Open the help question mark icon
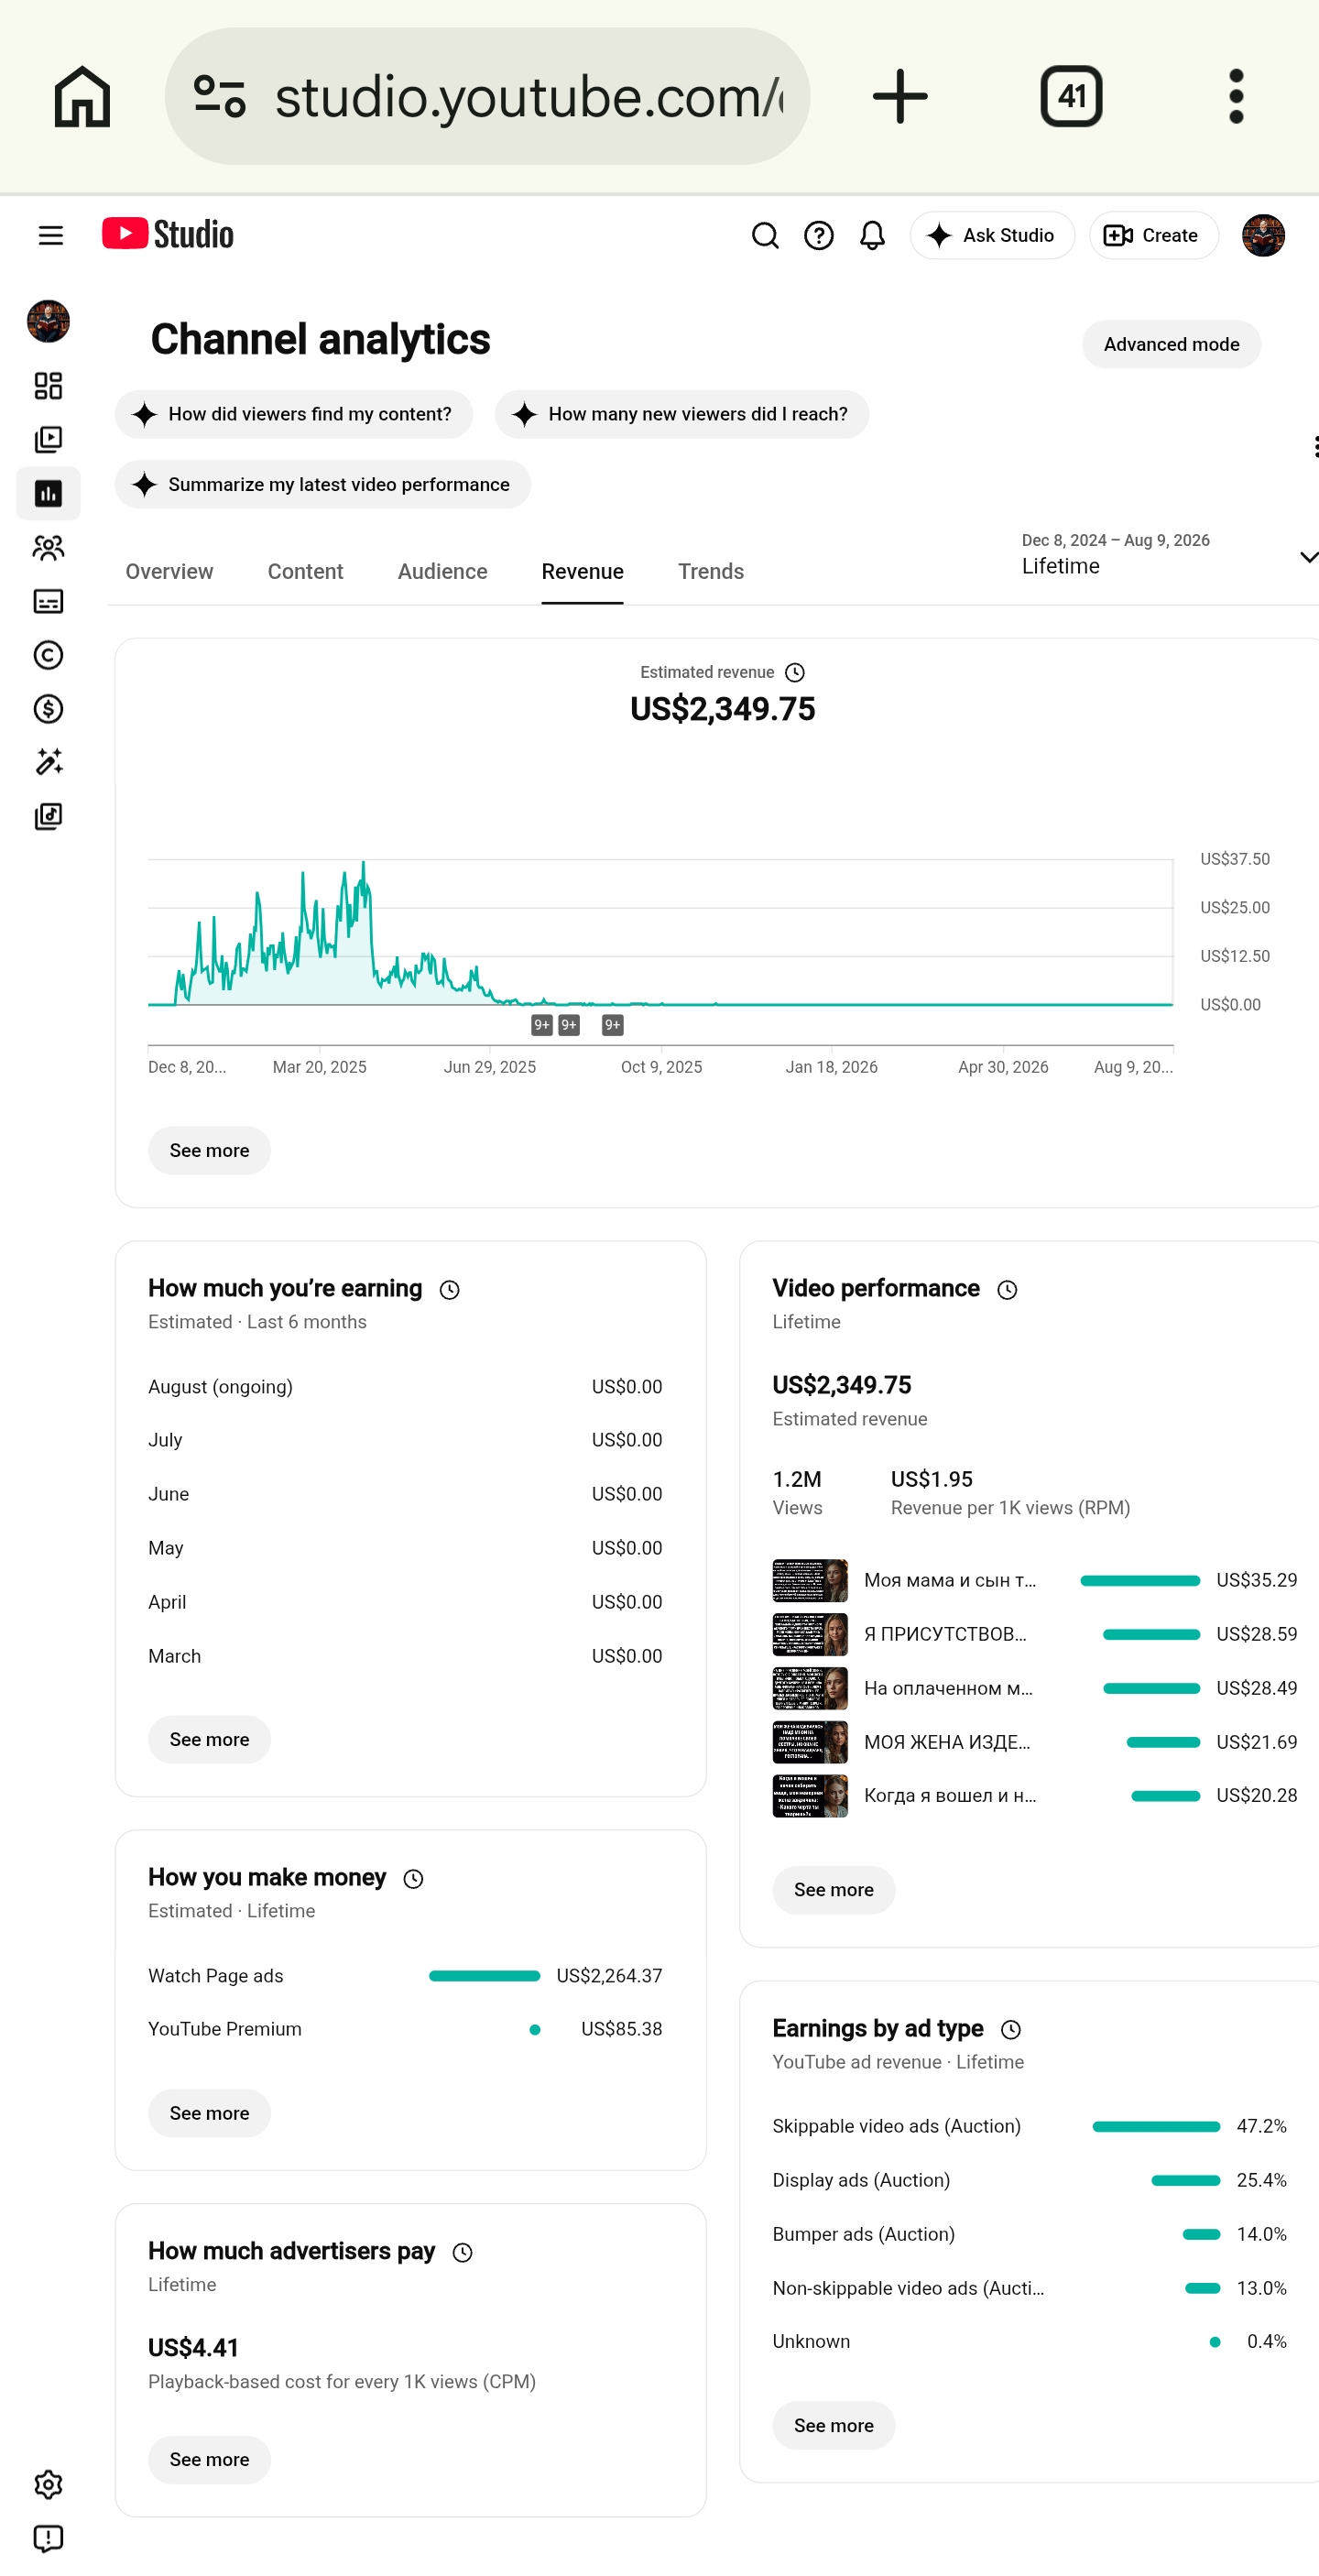Image resolution: width=1319 pixels, height=2576 pixels. coord(819,235)
